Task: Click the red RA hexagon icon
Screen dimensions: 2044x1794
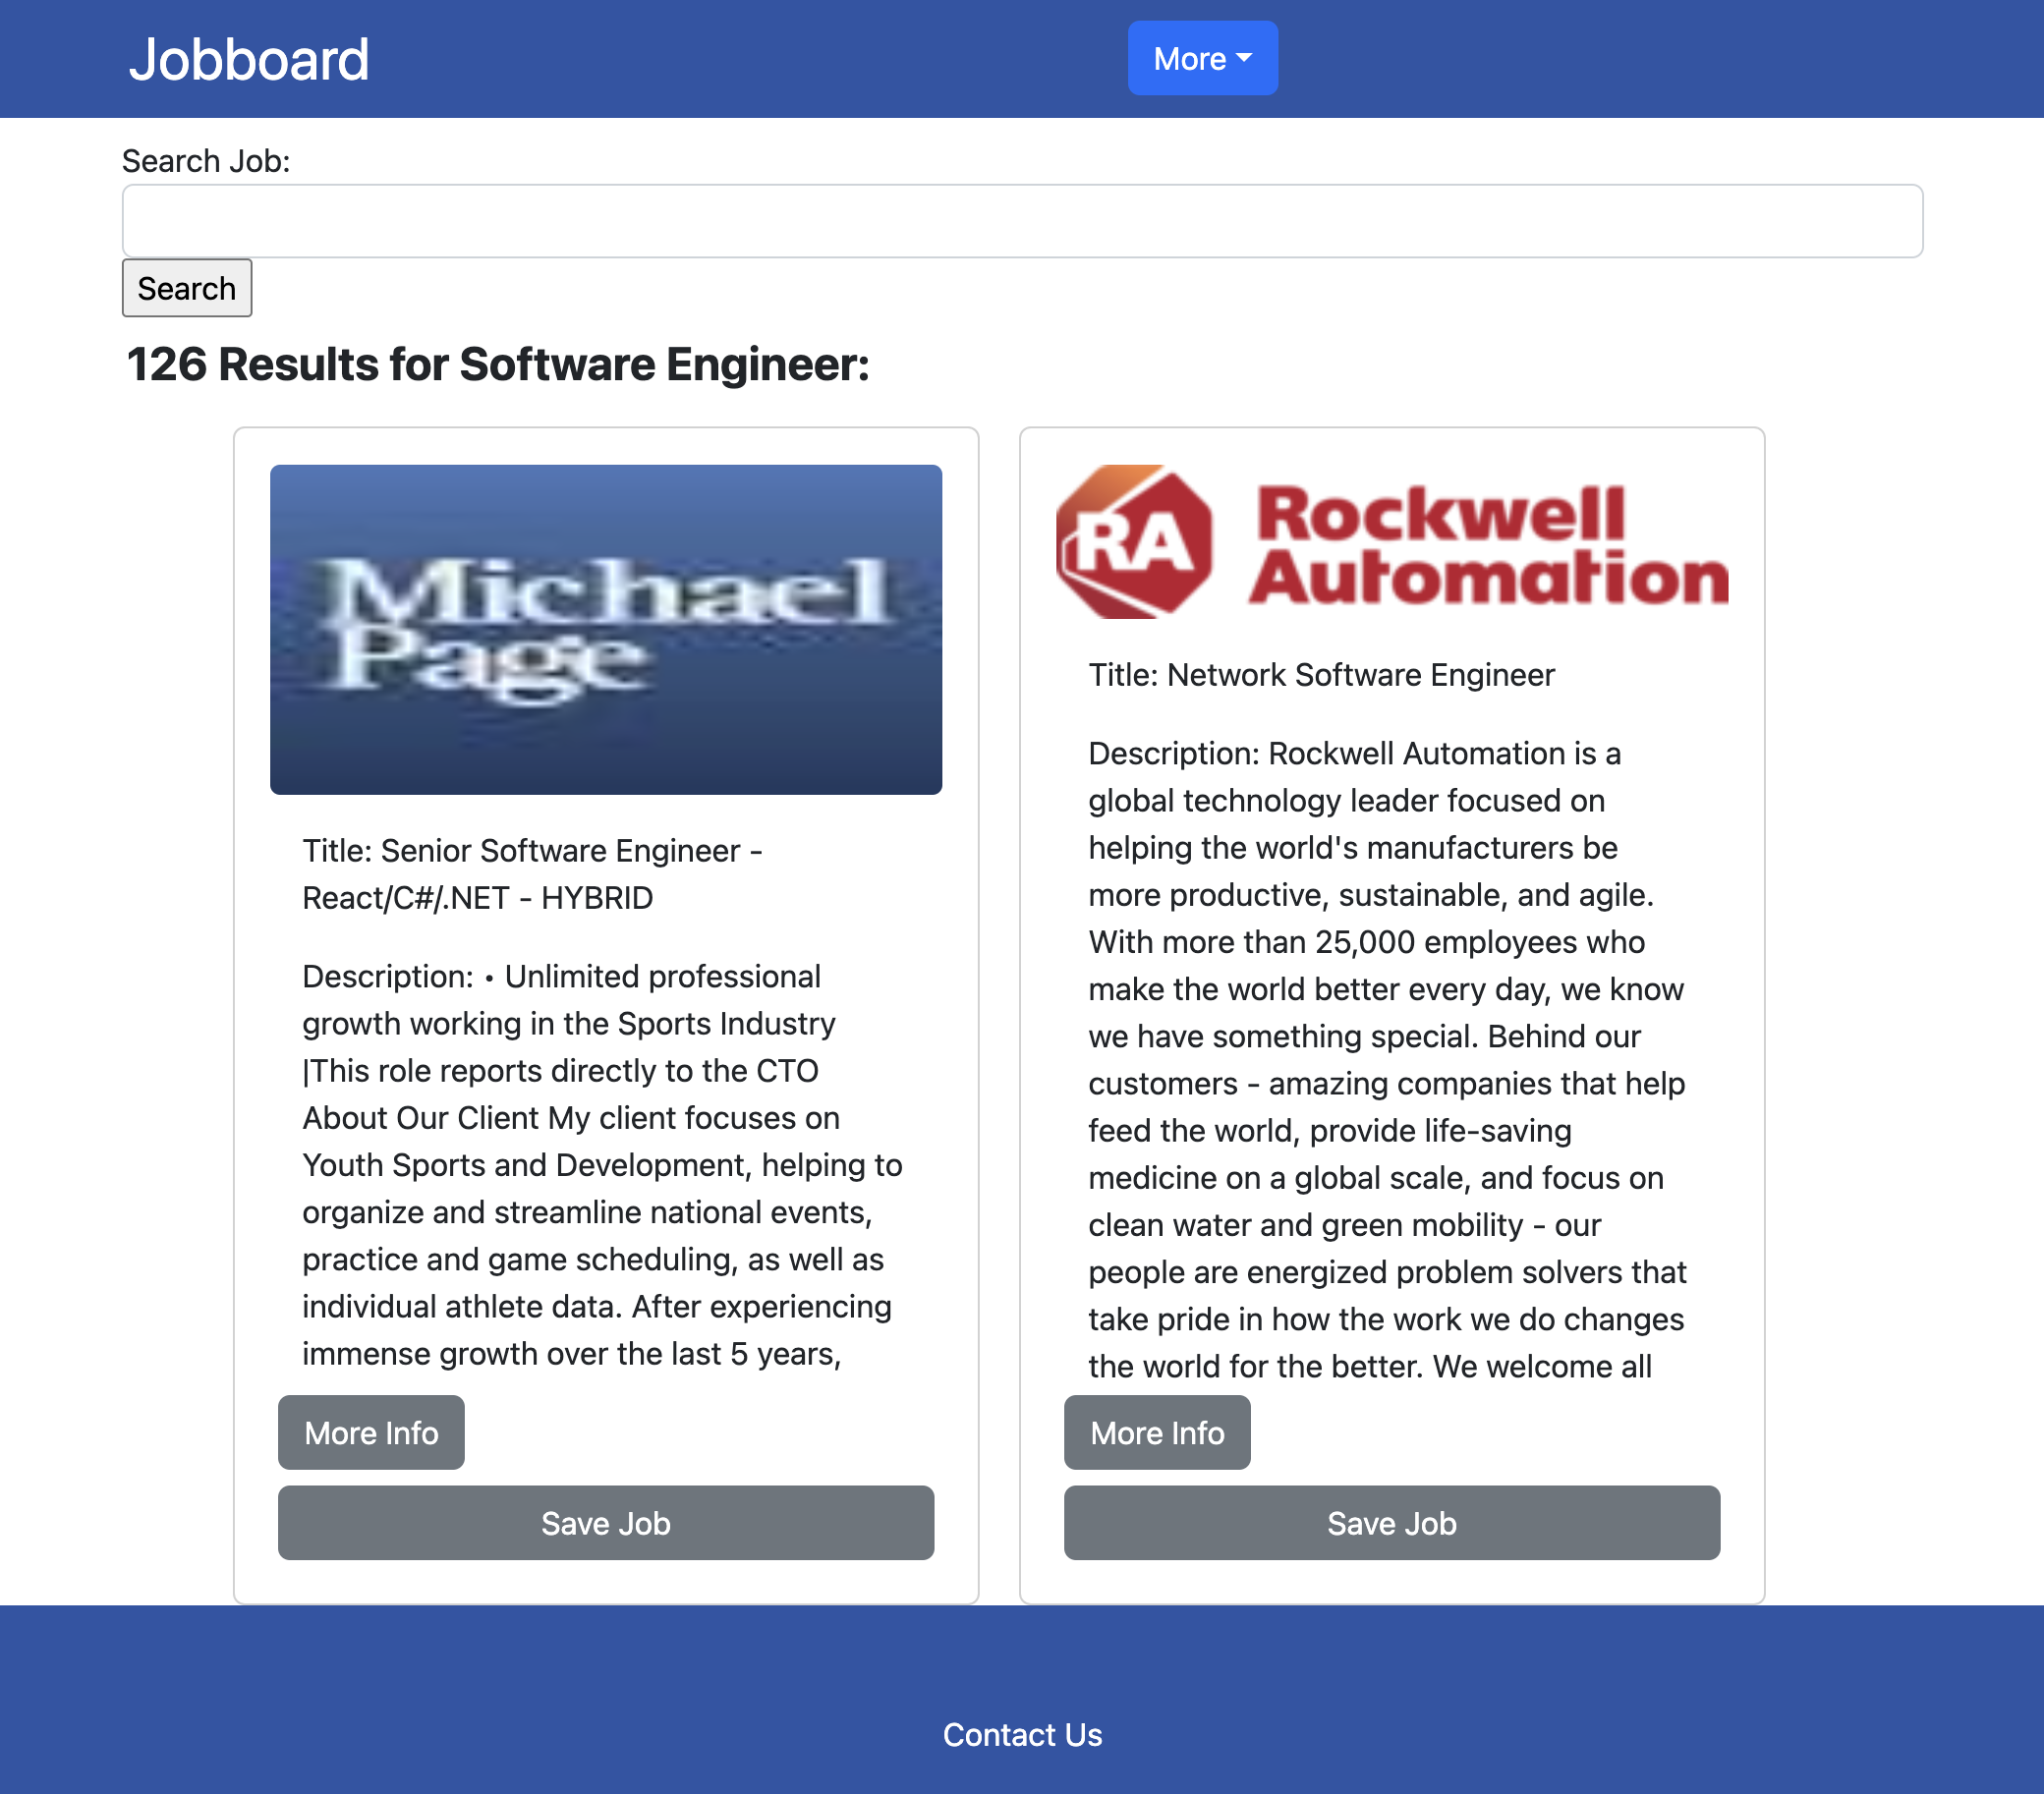Action: coord(1133,542)
